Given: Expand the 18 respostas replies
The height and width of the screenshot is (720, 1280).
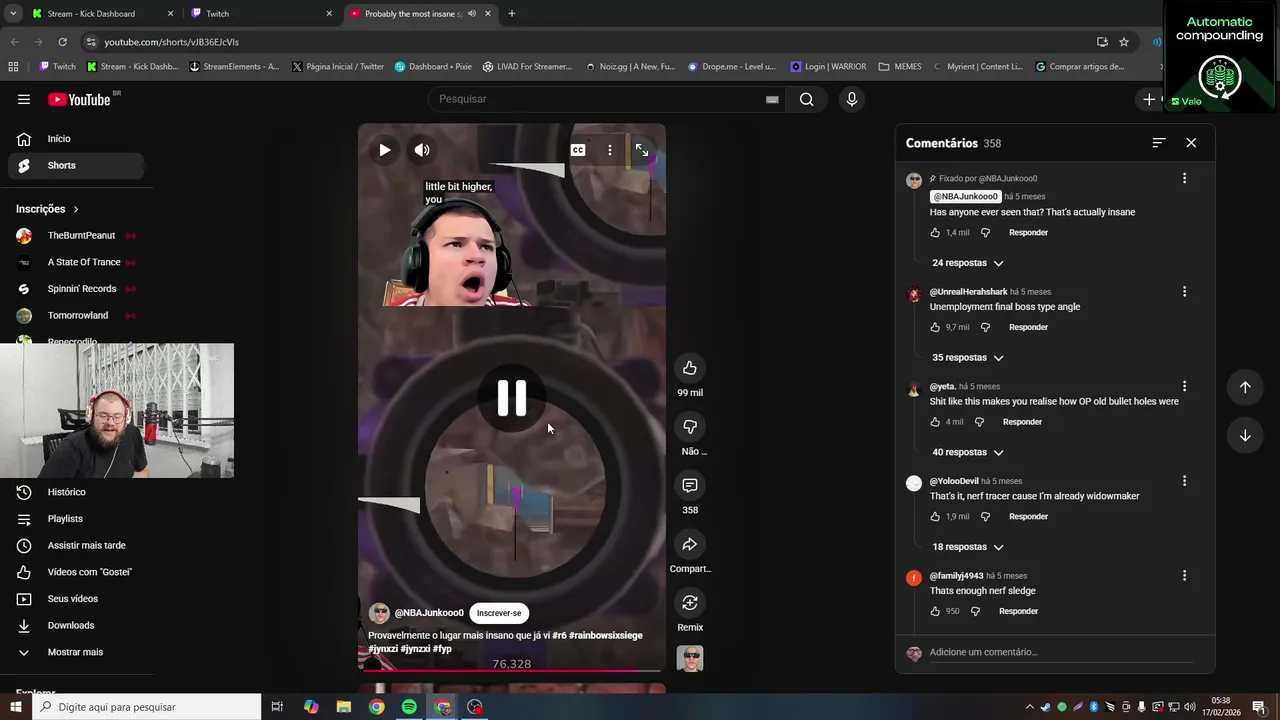Looking at the screenshot, I should pos(968,547).
